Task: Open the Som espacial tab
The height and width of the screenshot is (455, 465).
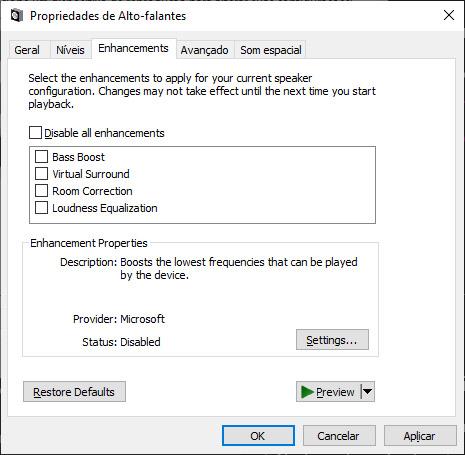Action: click(x=271, y=50)
